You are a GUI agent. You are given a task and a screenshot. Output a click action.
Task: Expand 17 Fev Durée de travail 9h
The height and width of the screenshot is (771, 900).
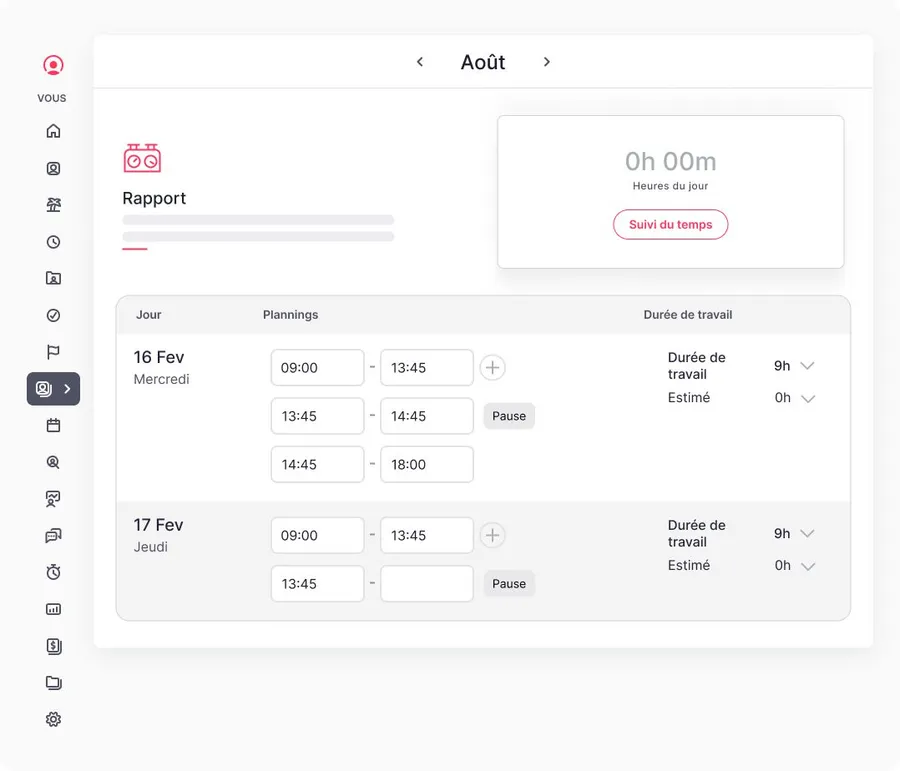807,533
